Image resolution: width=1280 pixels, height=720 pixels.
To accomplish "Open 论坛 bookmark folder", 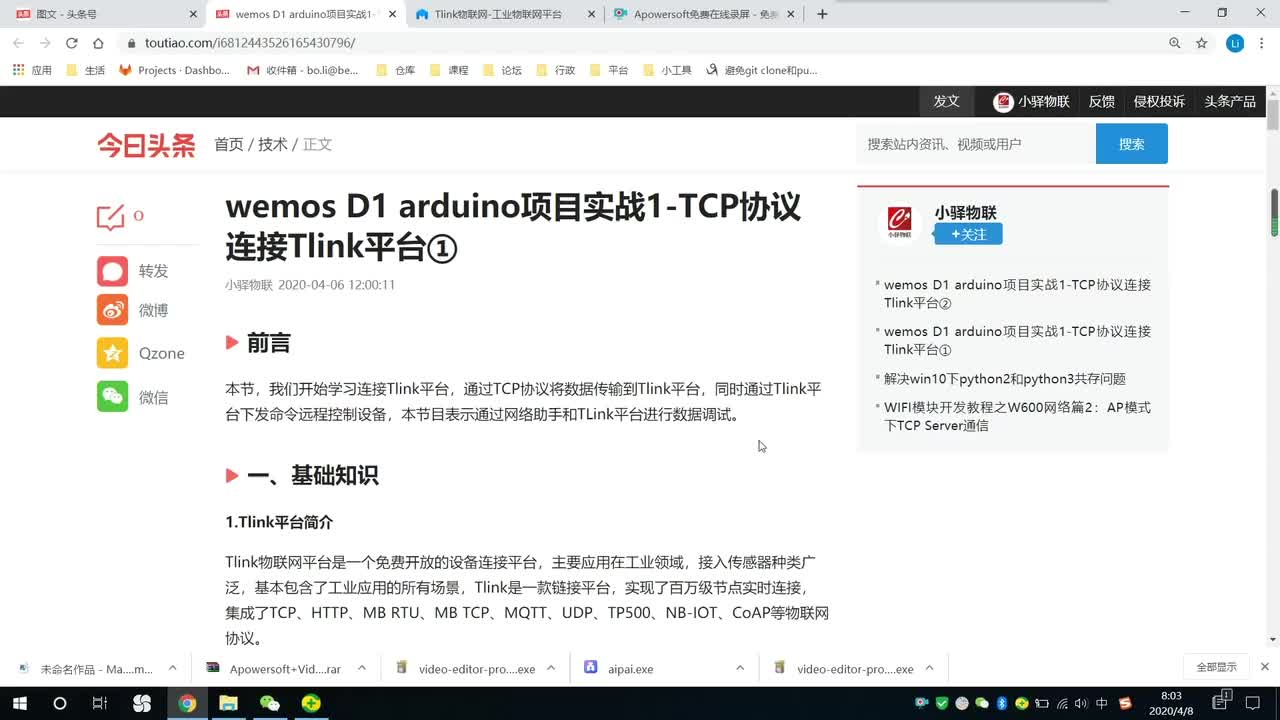I will coord(502,70).
